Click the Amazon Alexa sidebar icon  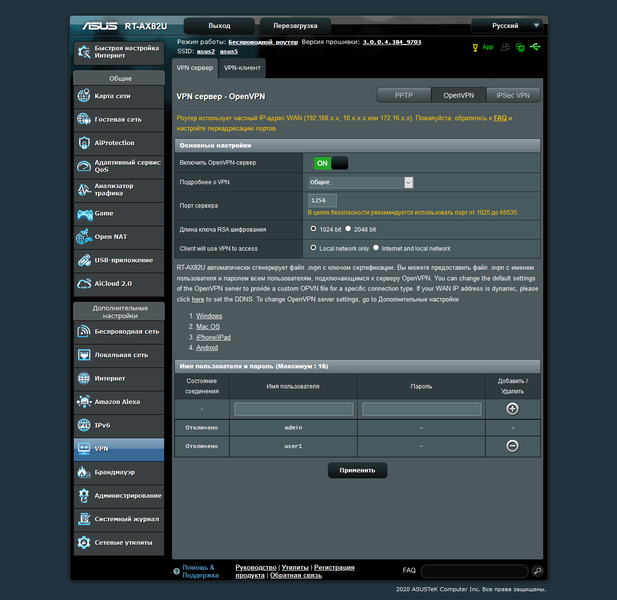click(x=84, y=402)
